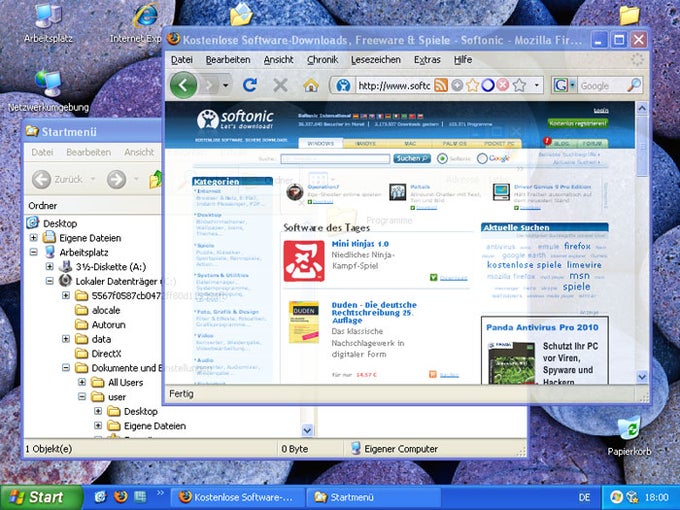Expand the Eigene Dateien node under Desktop
The width and height of the screenshot is (680, 510).
coord(33,238)
